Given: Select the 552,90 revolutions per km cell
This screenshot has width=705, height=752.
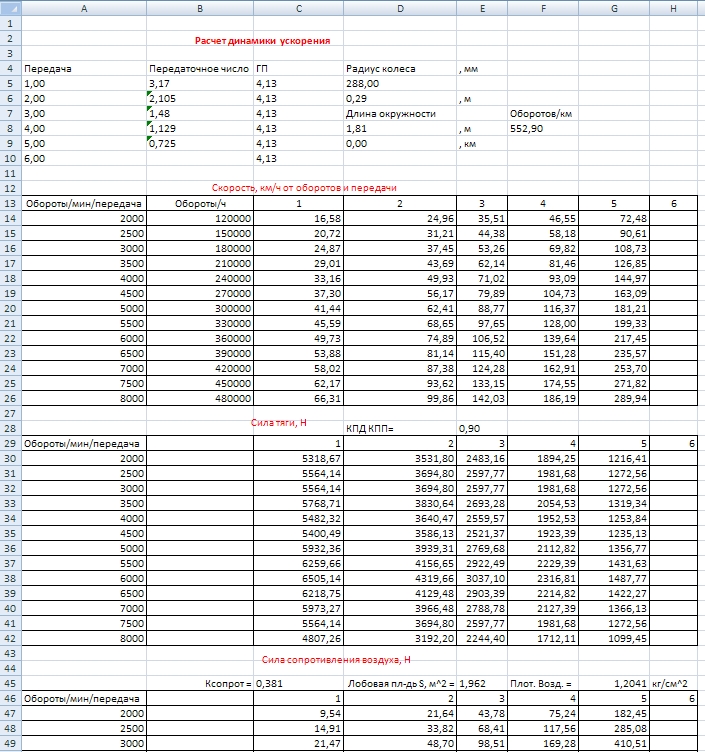Looking at the screenshot, I should (528, 129).
